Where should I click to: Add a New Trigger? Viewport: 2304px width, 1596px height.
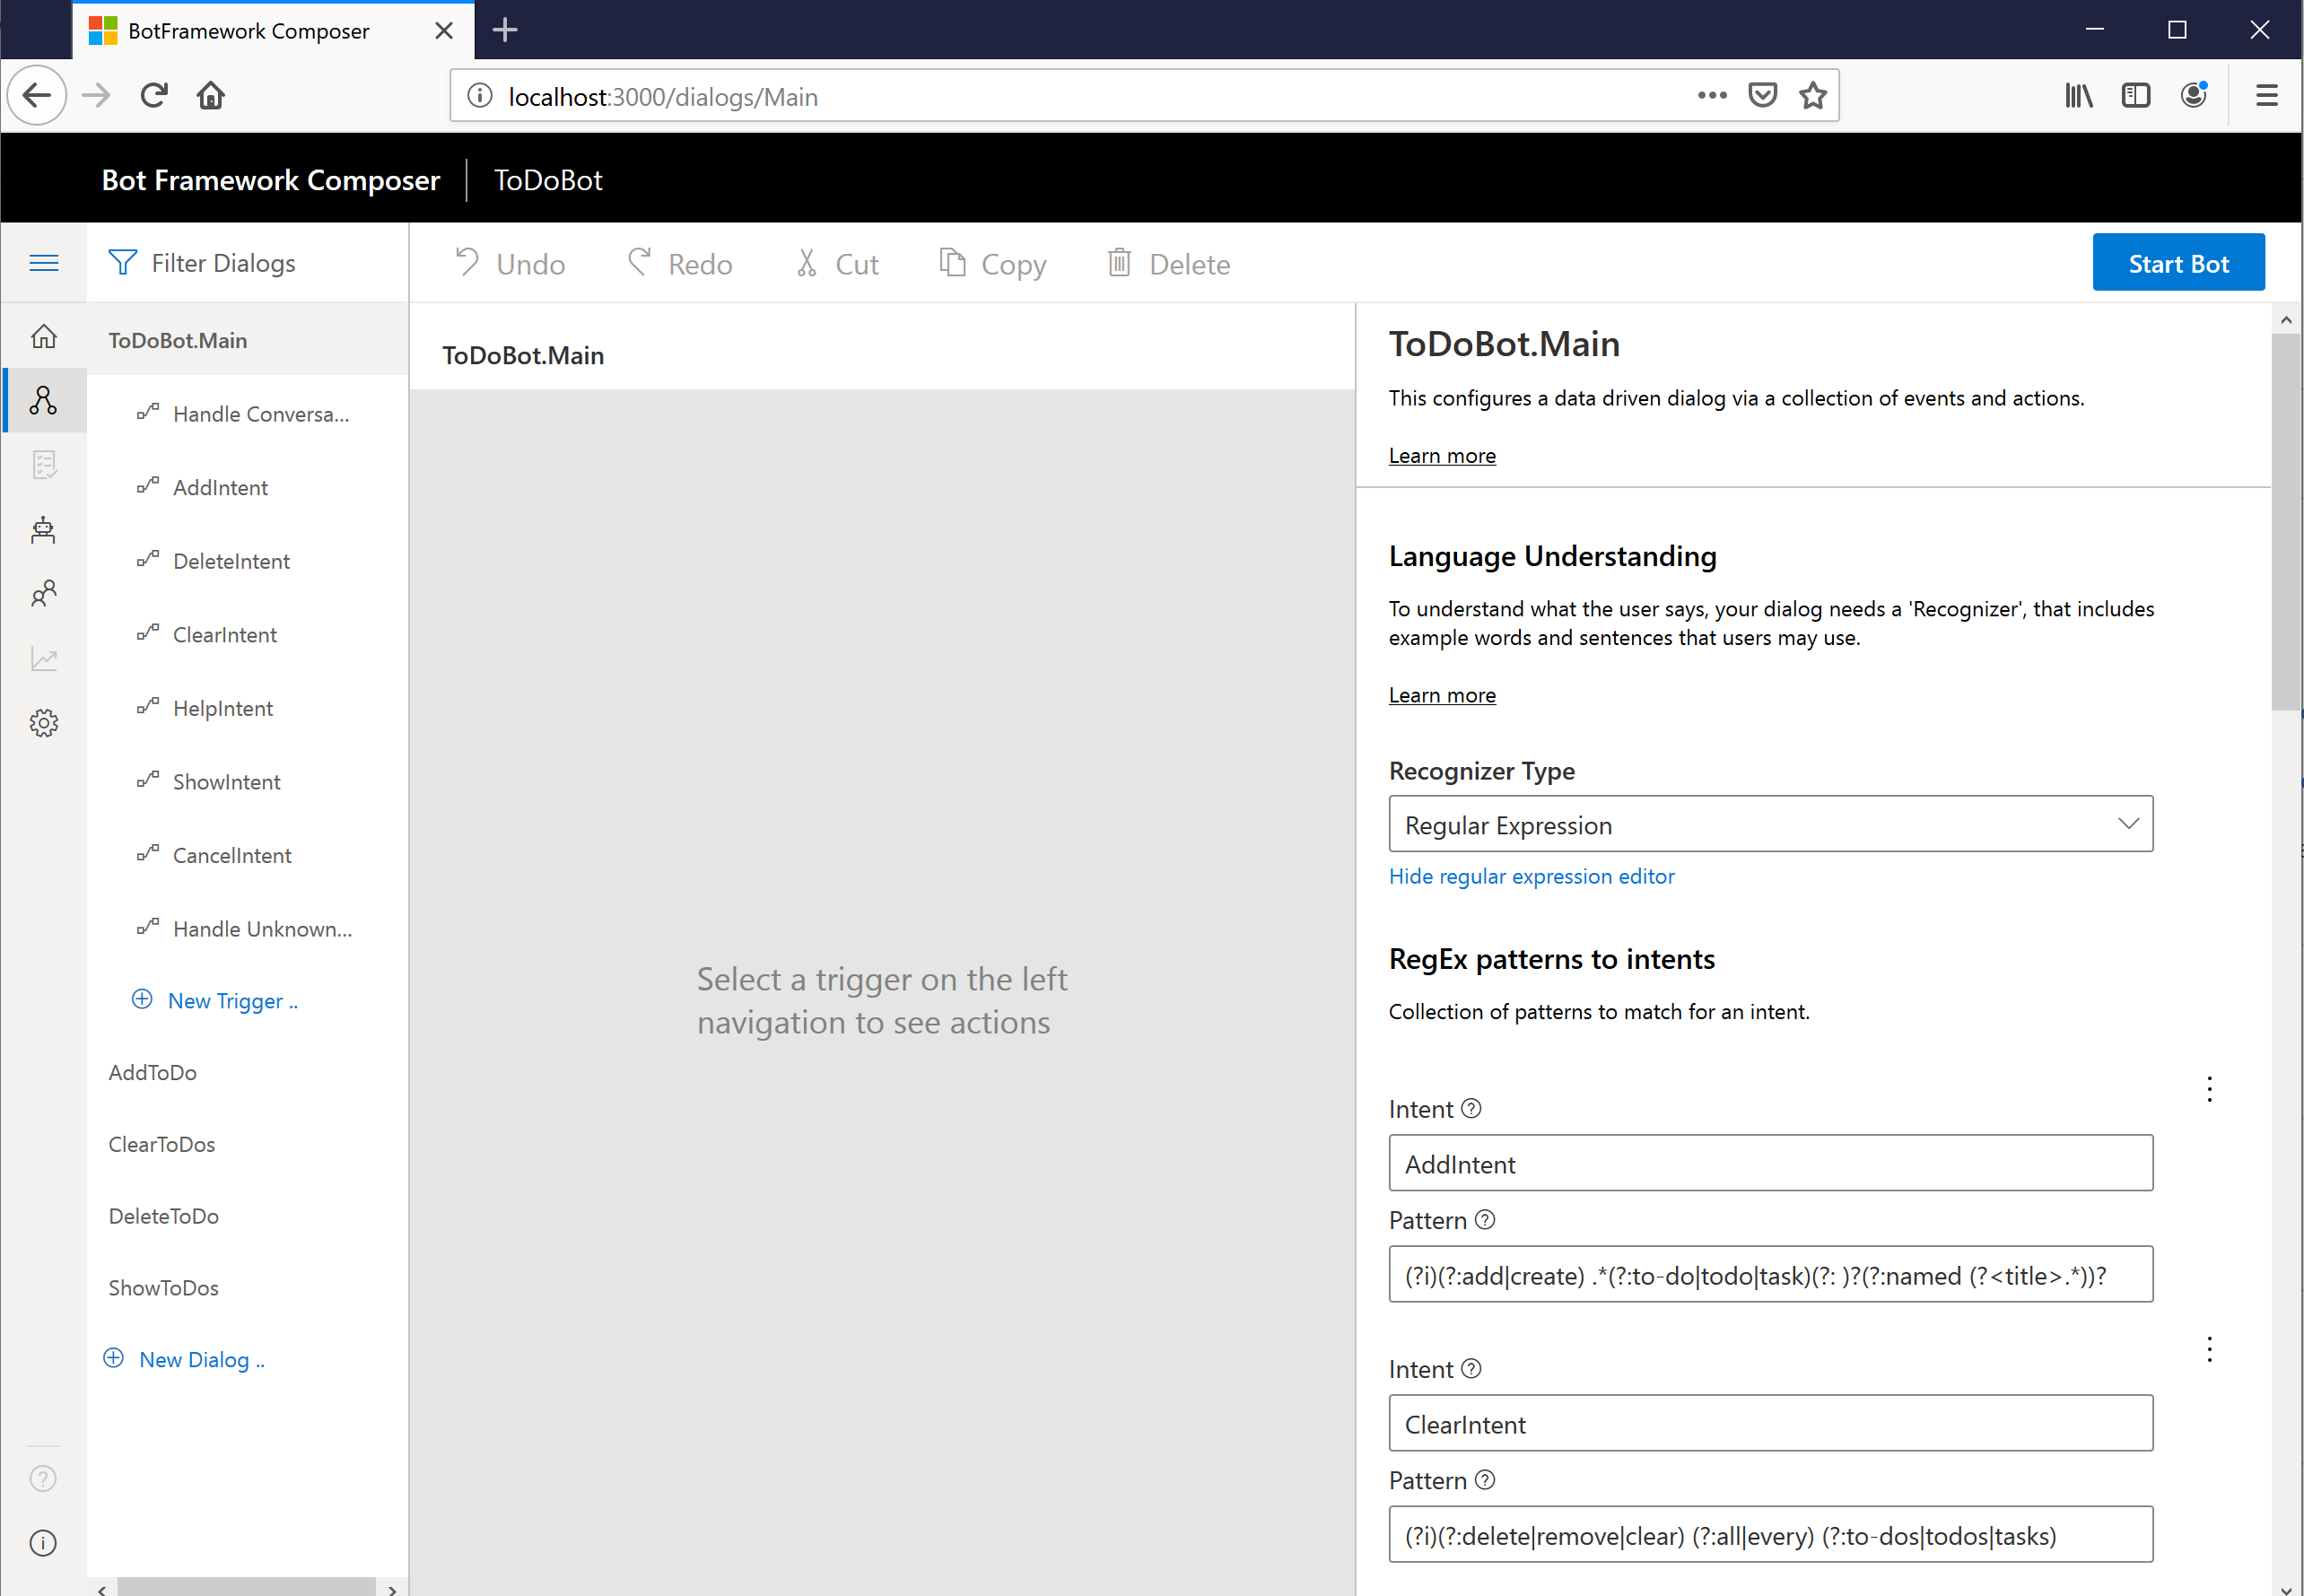[231, 1001]
